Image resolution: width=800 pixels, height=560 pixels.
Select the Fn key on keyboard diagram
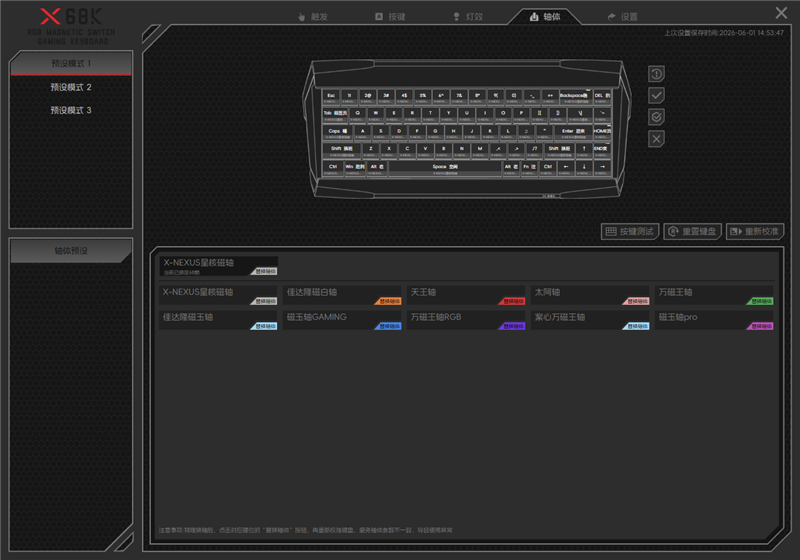click(x=529, y=169)
